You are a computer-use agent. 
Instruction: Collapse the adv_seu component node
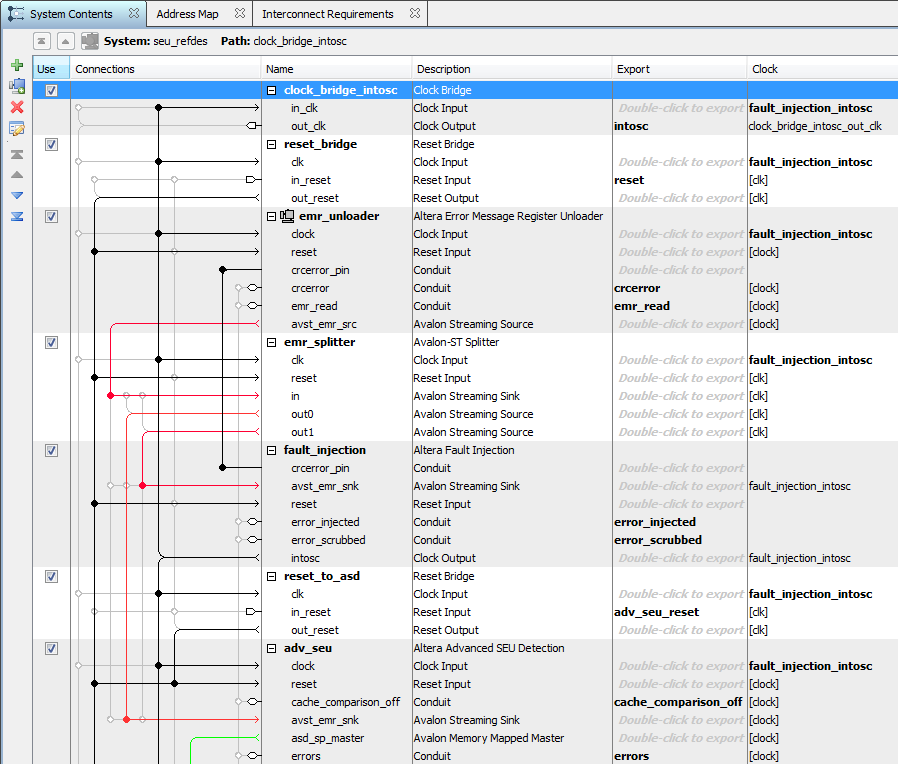pyautogui.click(x=271, y=648)
